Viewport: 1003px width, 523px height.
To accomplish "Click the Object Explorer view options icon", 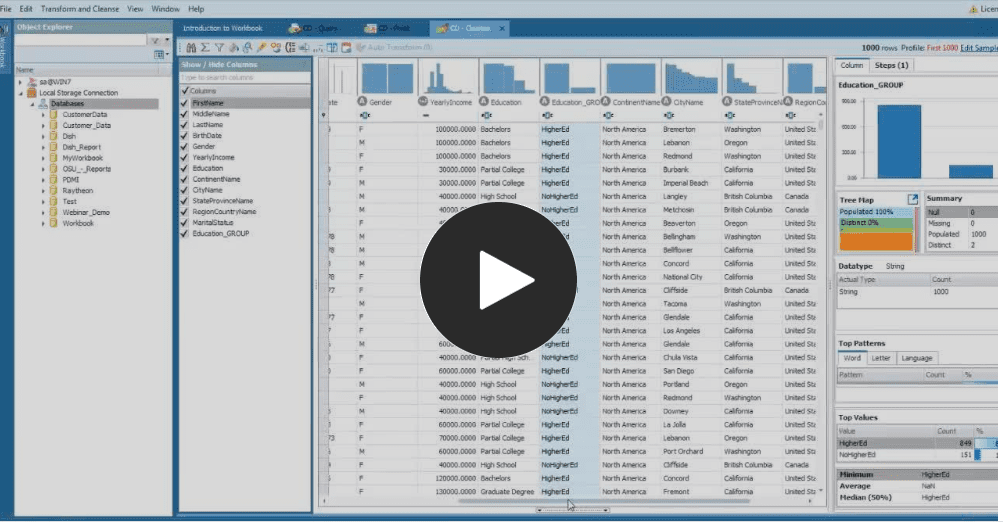I will coord(159,55).
